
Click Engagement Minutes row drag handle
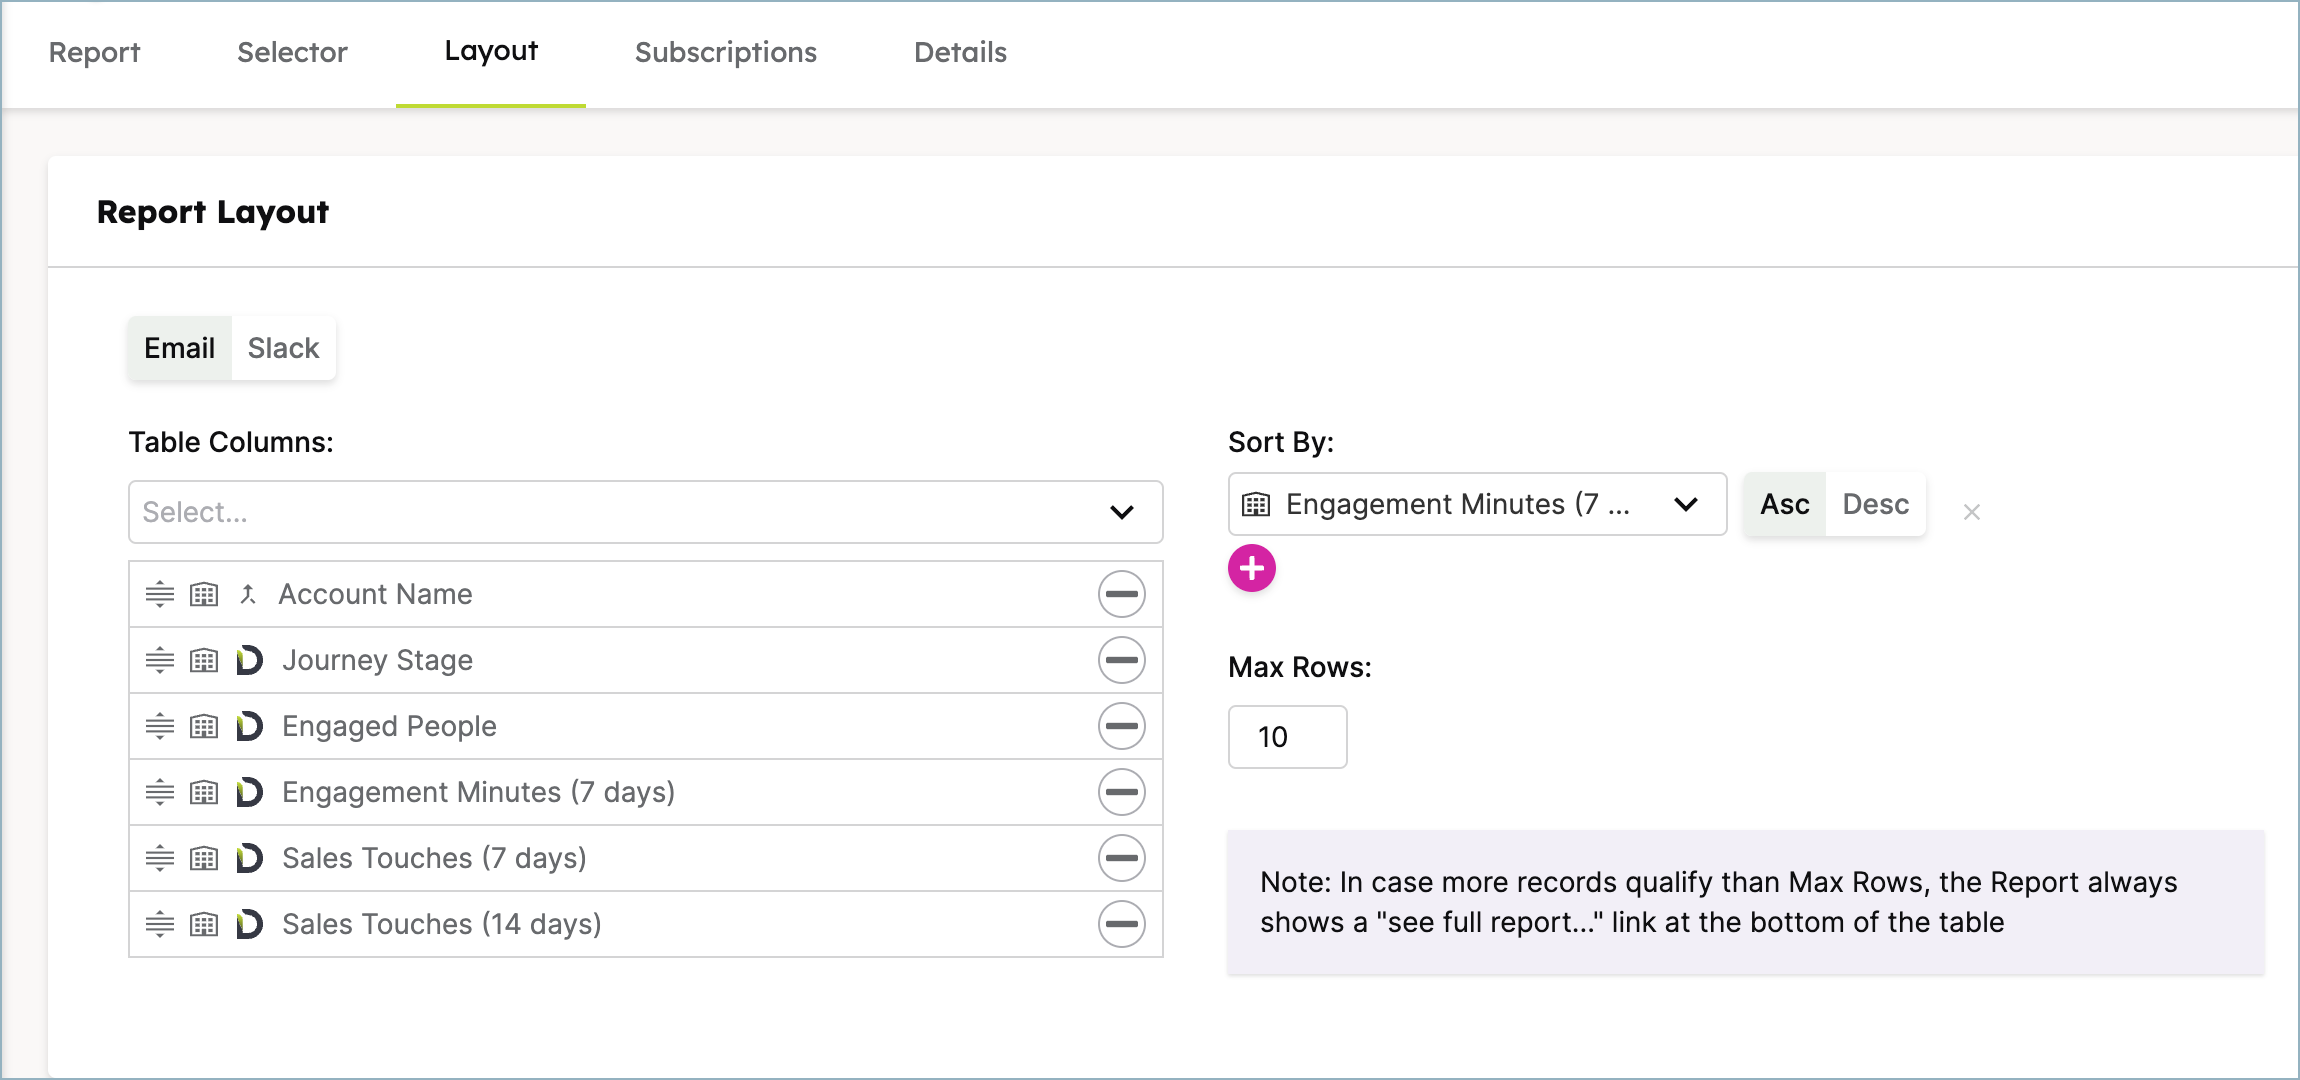(160, 792)
